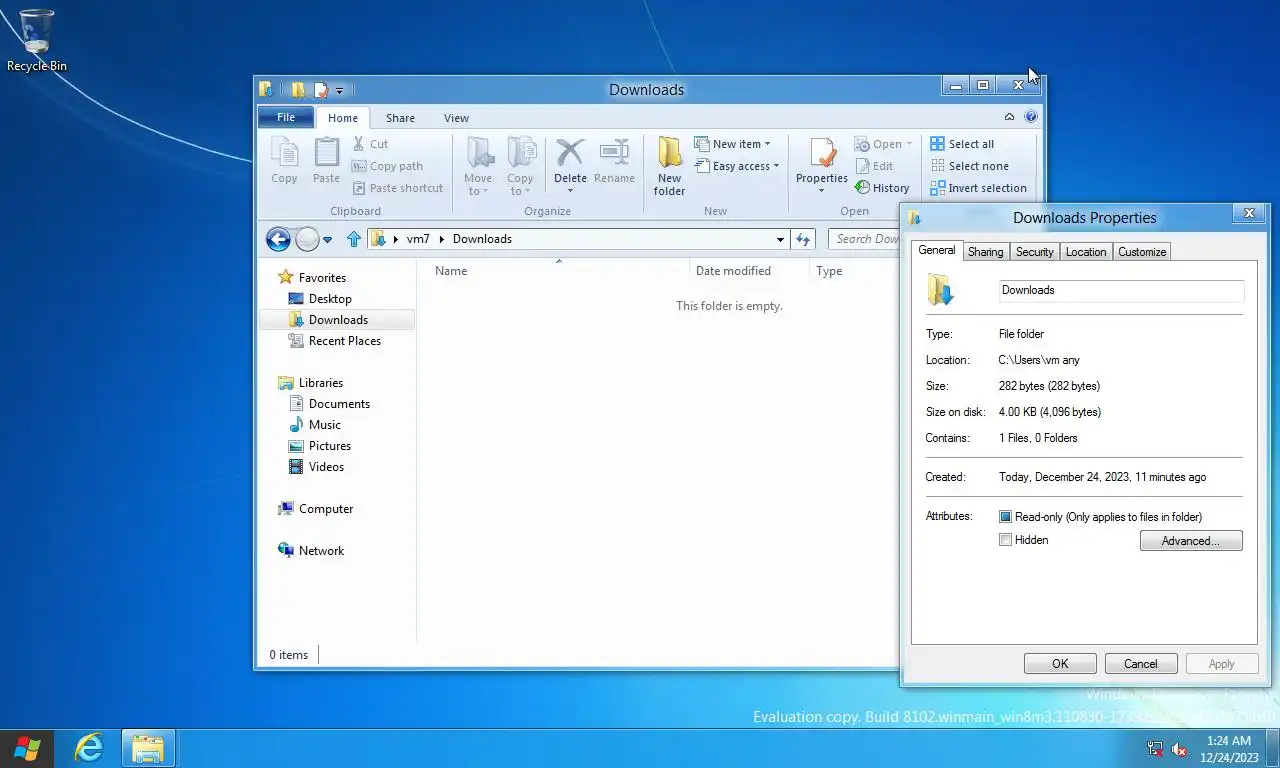Screen dimensions: 1280x768
Task: Open ribbon Help question mark icon
Action: [x=1031, y=117]
